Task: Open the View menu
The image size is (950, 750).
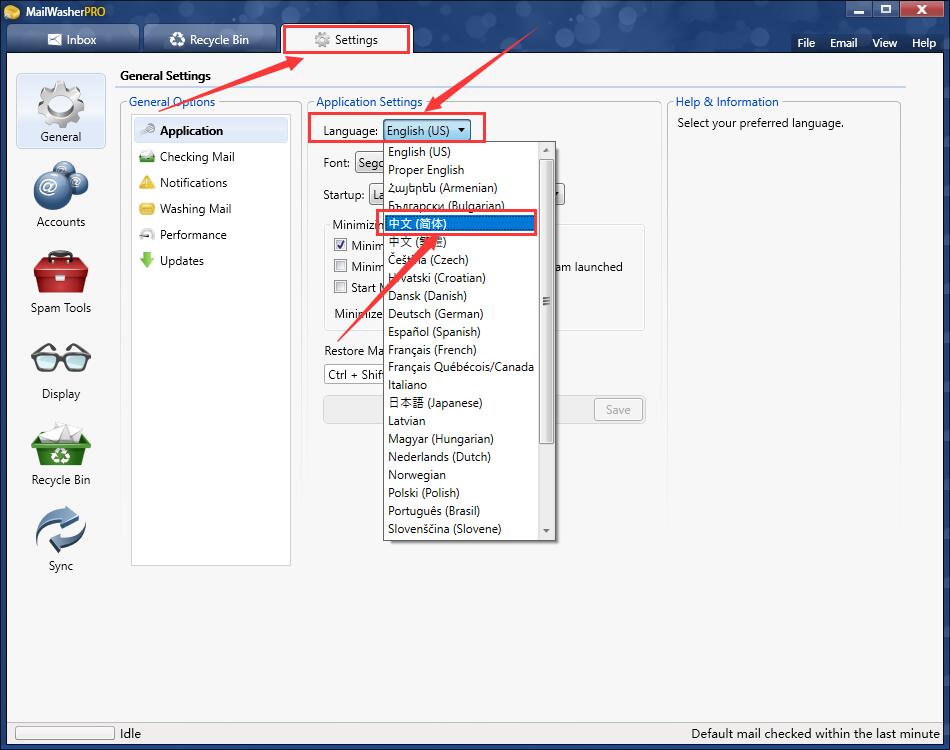Action: [x=885, y=43]
